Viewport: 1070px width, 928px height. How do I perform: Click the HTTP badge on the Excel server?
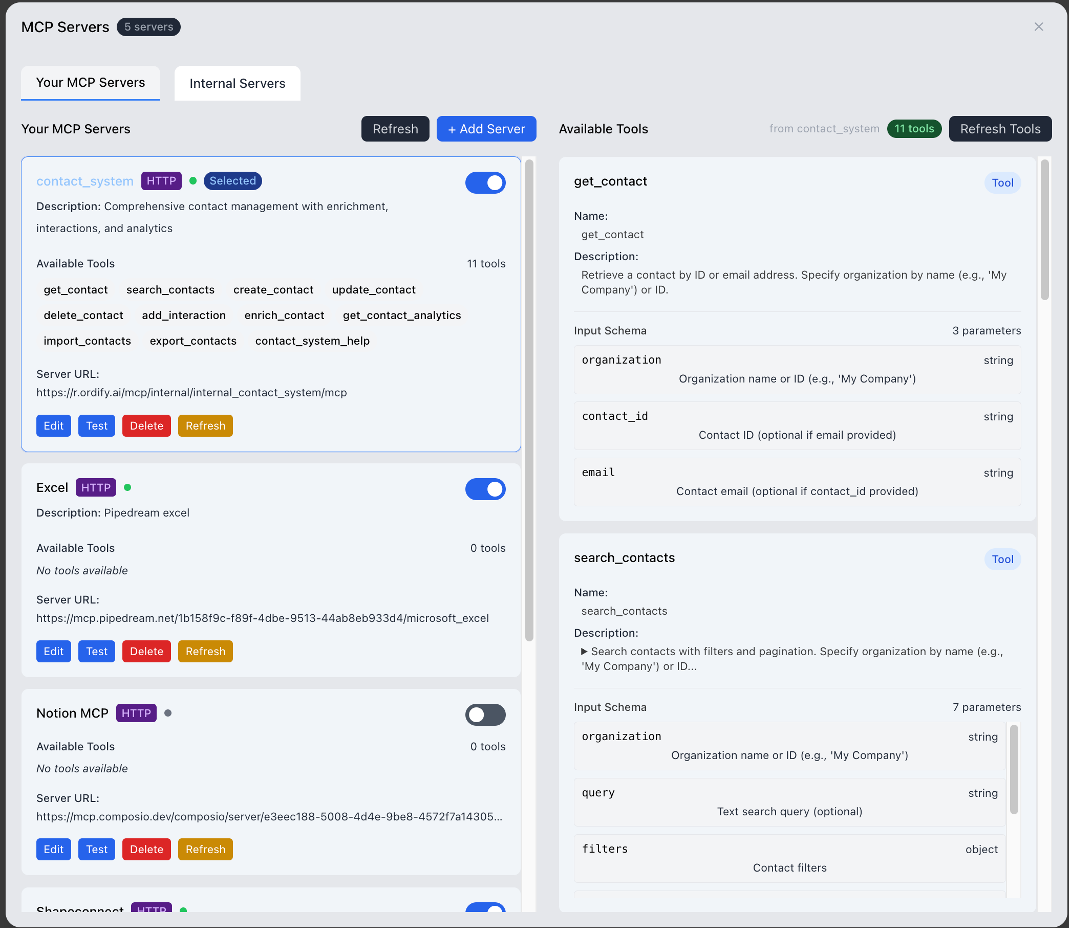95,487
